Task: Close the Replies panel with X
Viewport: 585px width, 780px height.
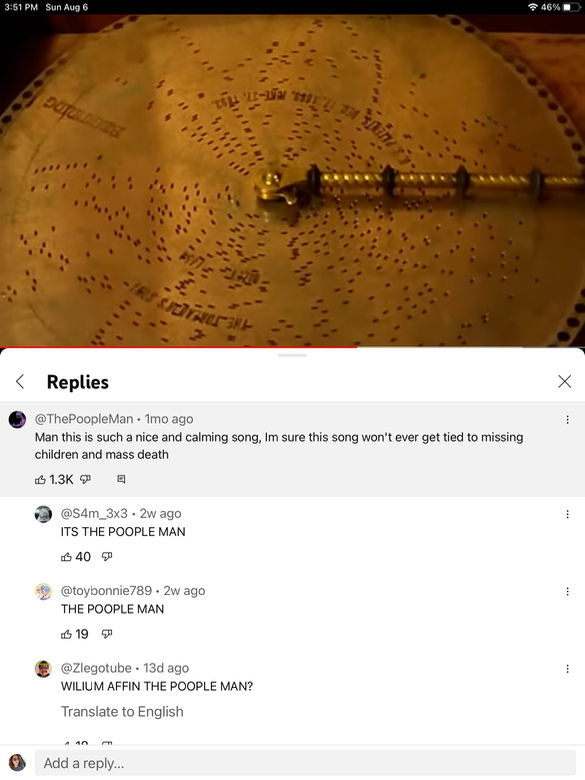Action: 564,382
